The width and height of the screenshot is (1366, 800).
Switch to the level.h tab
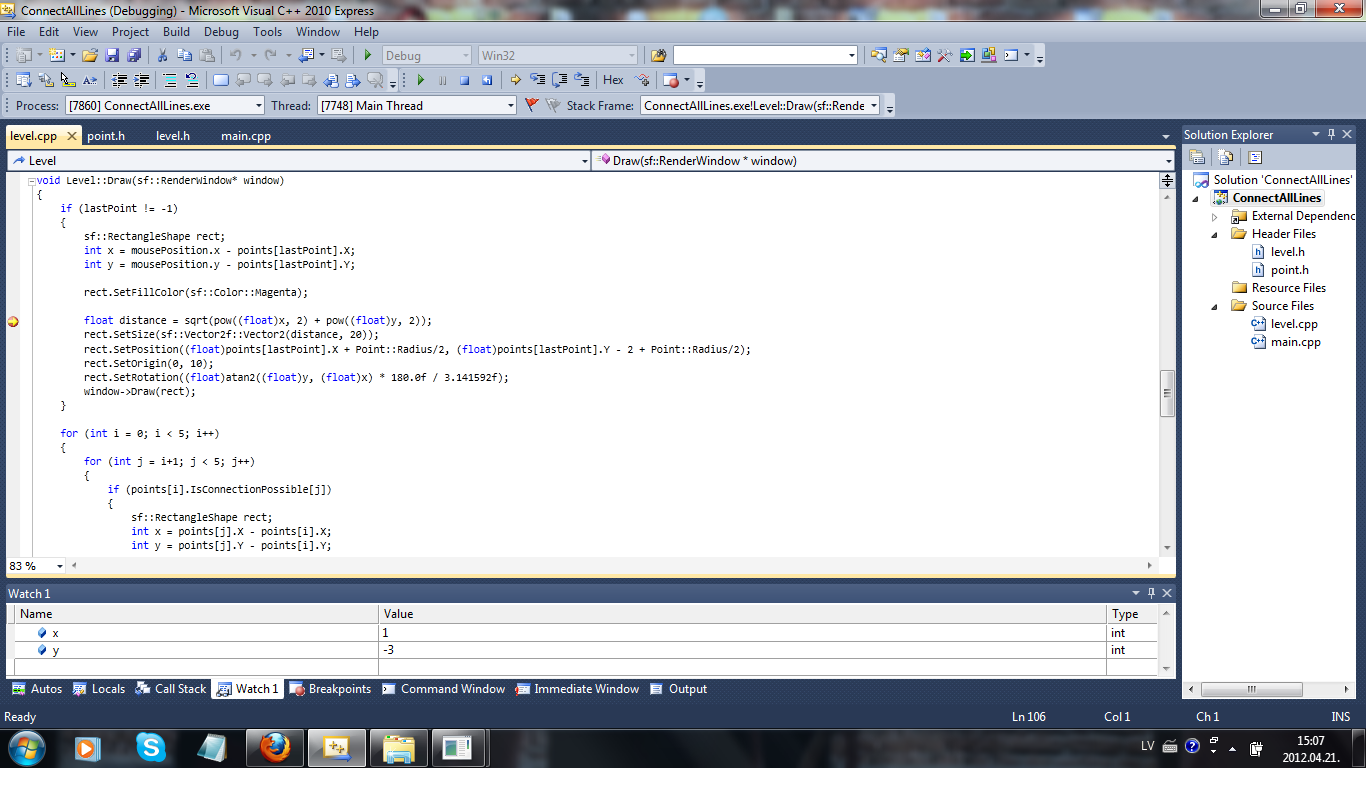click(173, 136)
